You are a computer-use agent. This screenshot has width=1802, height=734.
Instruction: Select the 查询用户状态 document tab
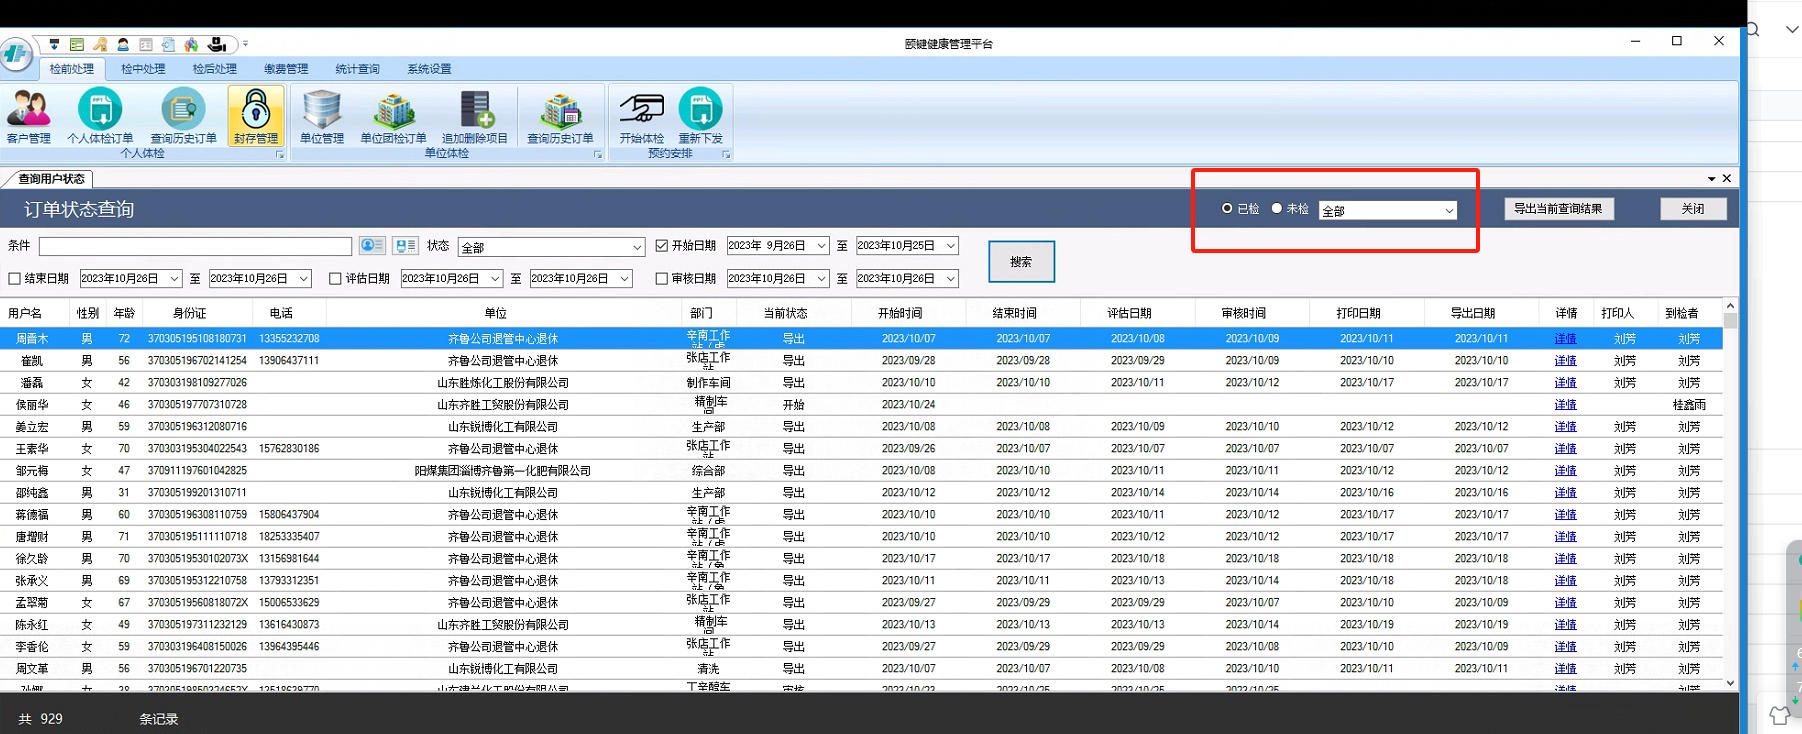(x=50, y=179)
